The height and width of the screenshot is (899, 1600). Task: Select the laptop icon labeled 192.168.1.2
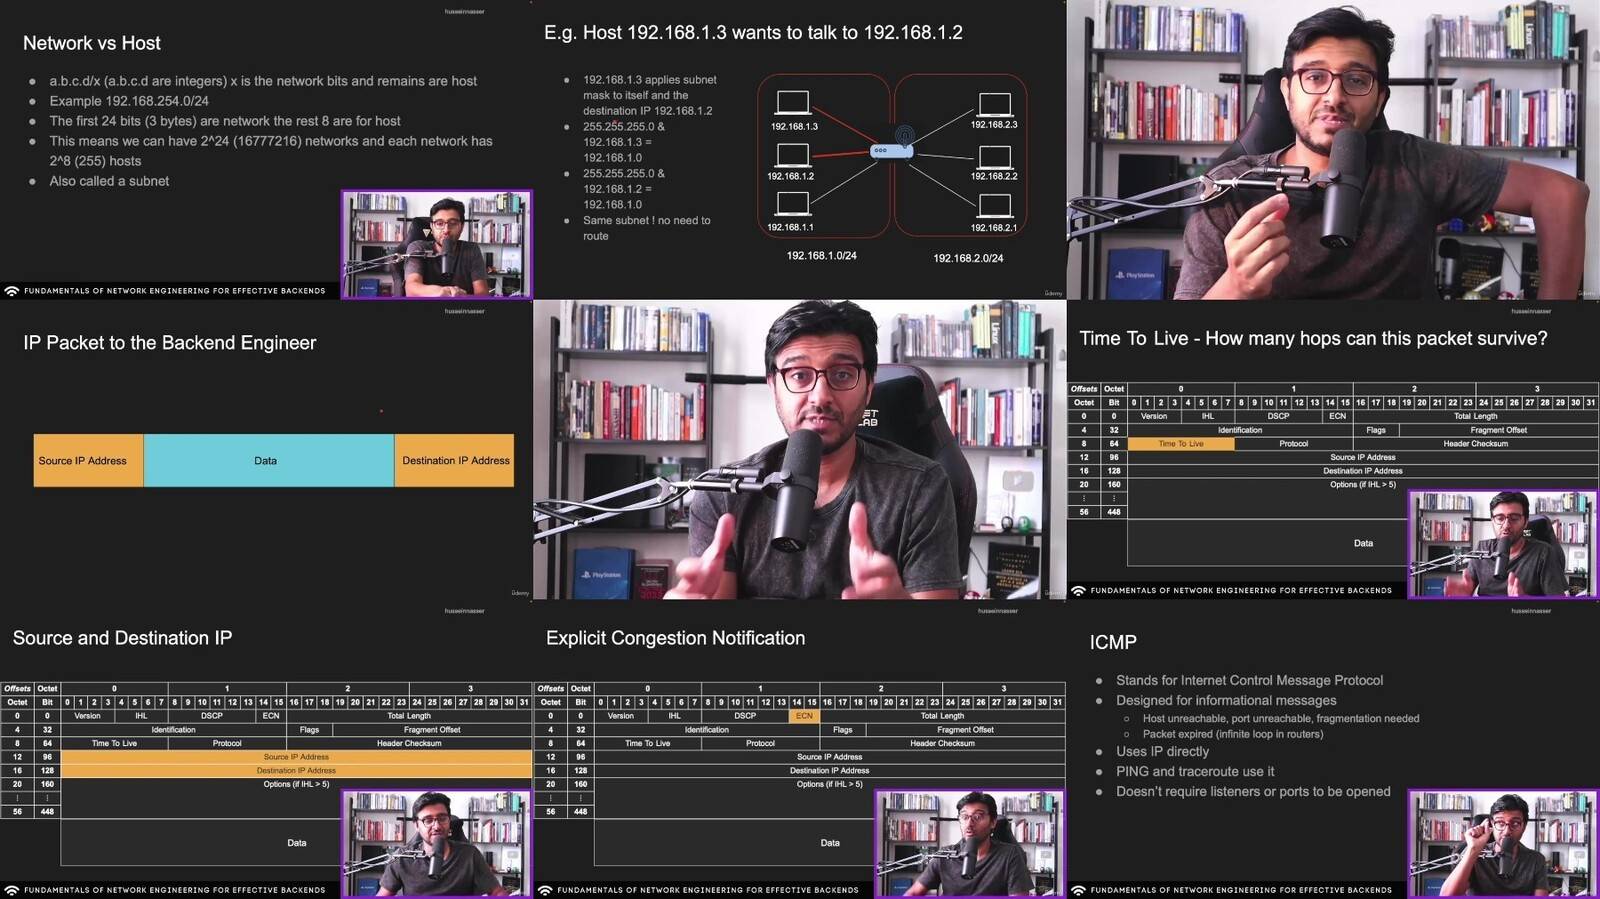point(793,155)
